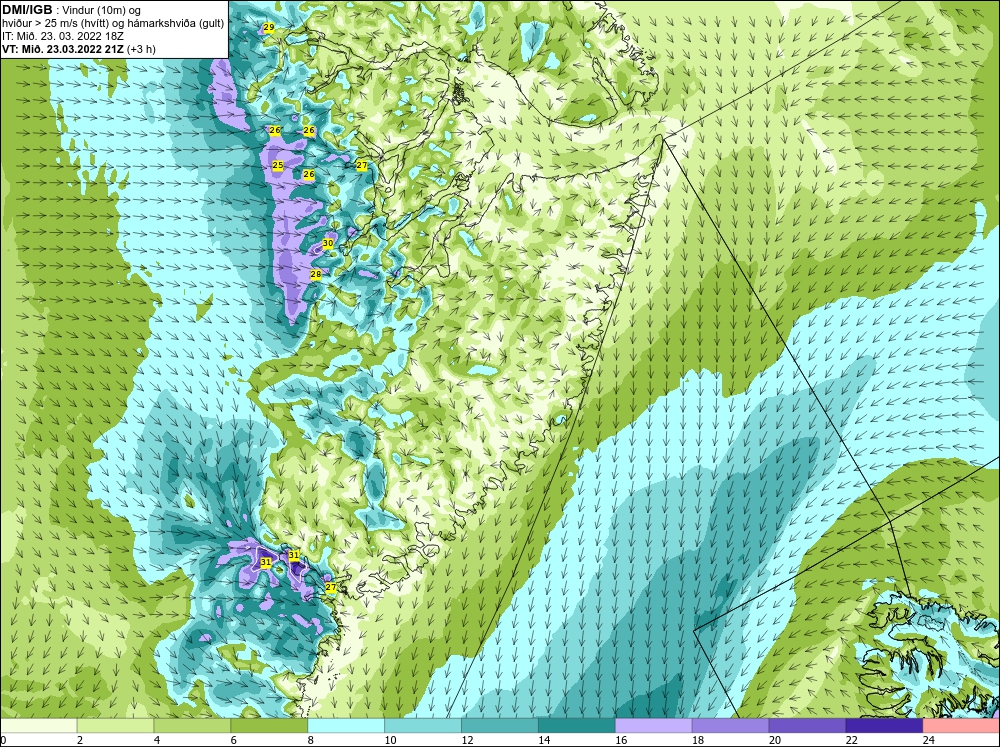Click the scale number 0
Image resolution: width=1000 pixels, height=747 pixels.
4,740
